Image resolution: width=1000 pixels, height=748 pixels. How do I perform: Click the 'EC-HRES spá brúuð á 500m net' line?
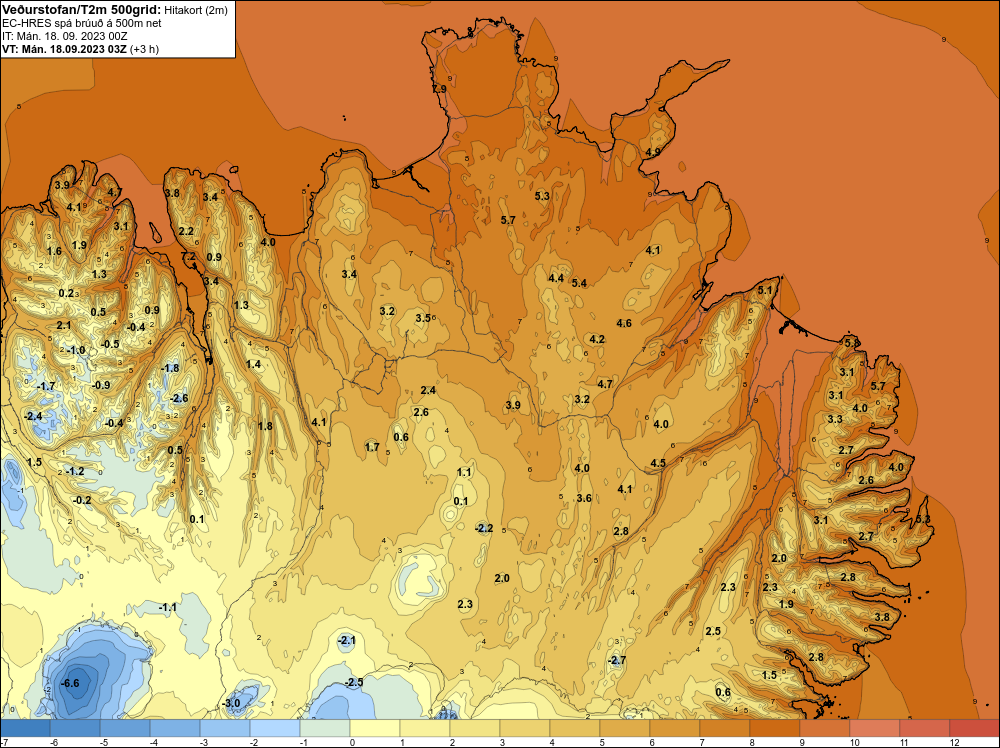coord(82,23)
